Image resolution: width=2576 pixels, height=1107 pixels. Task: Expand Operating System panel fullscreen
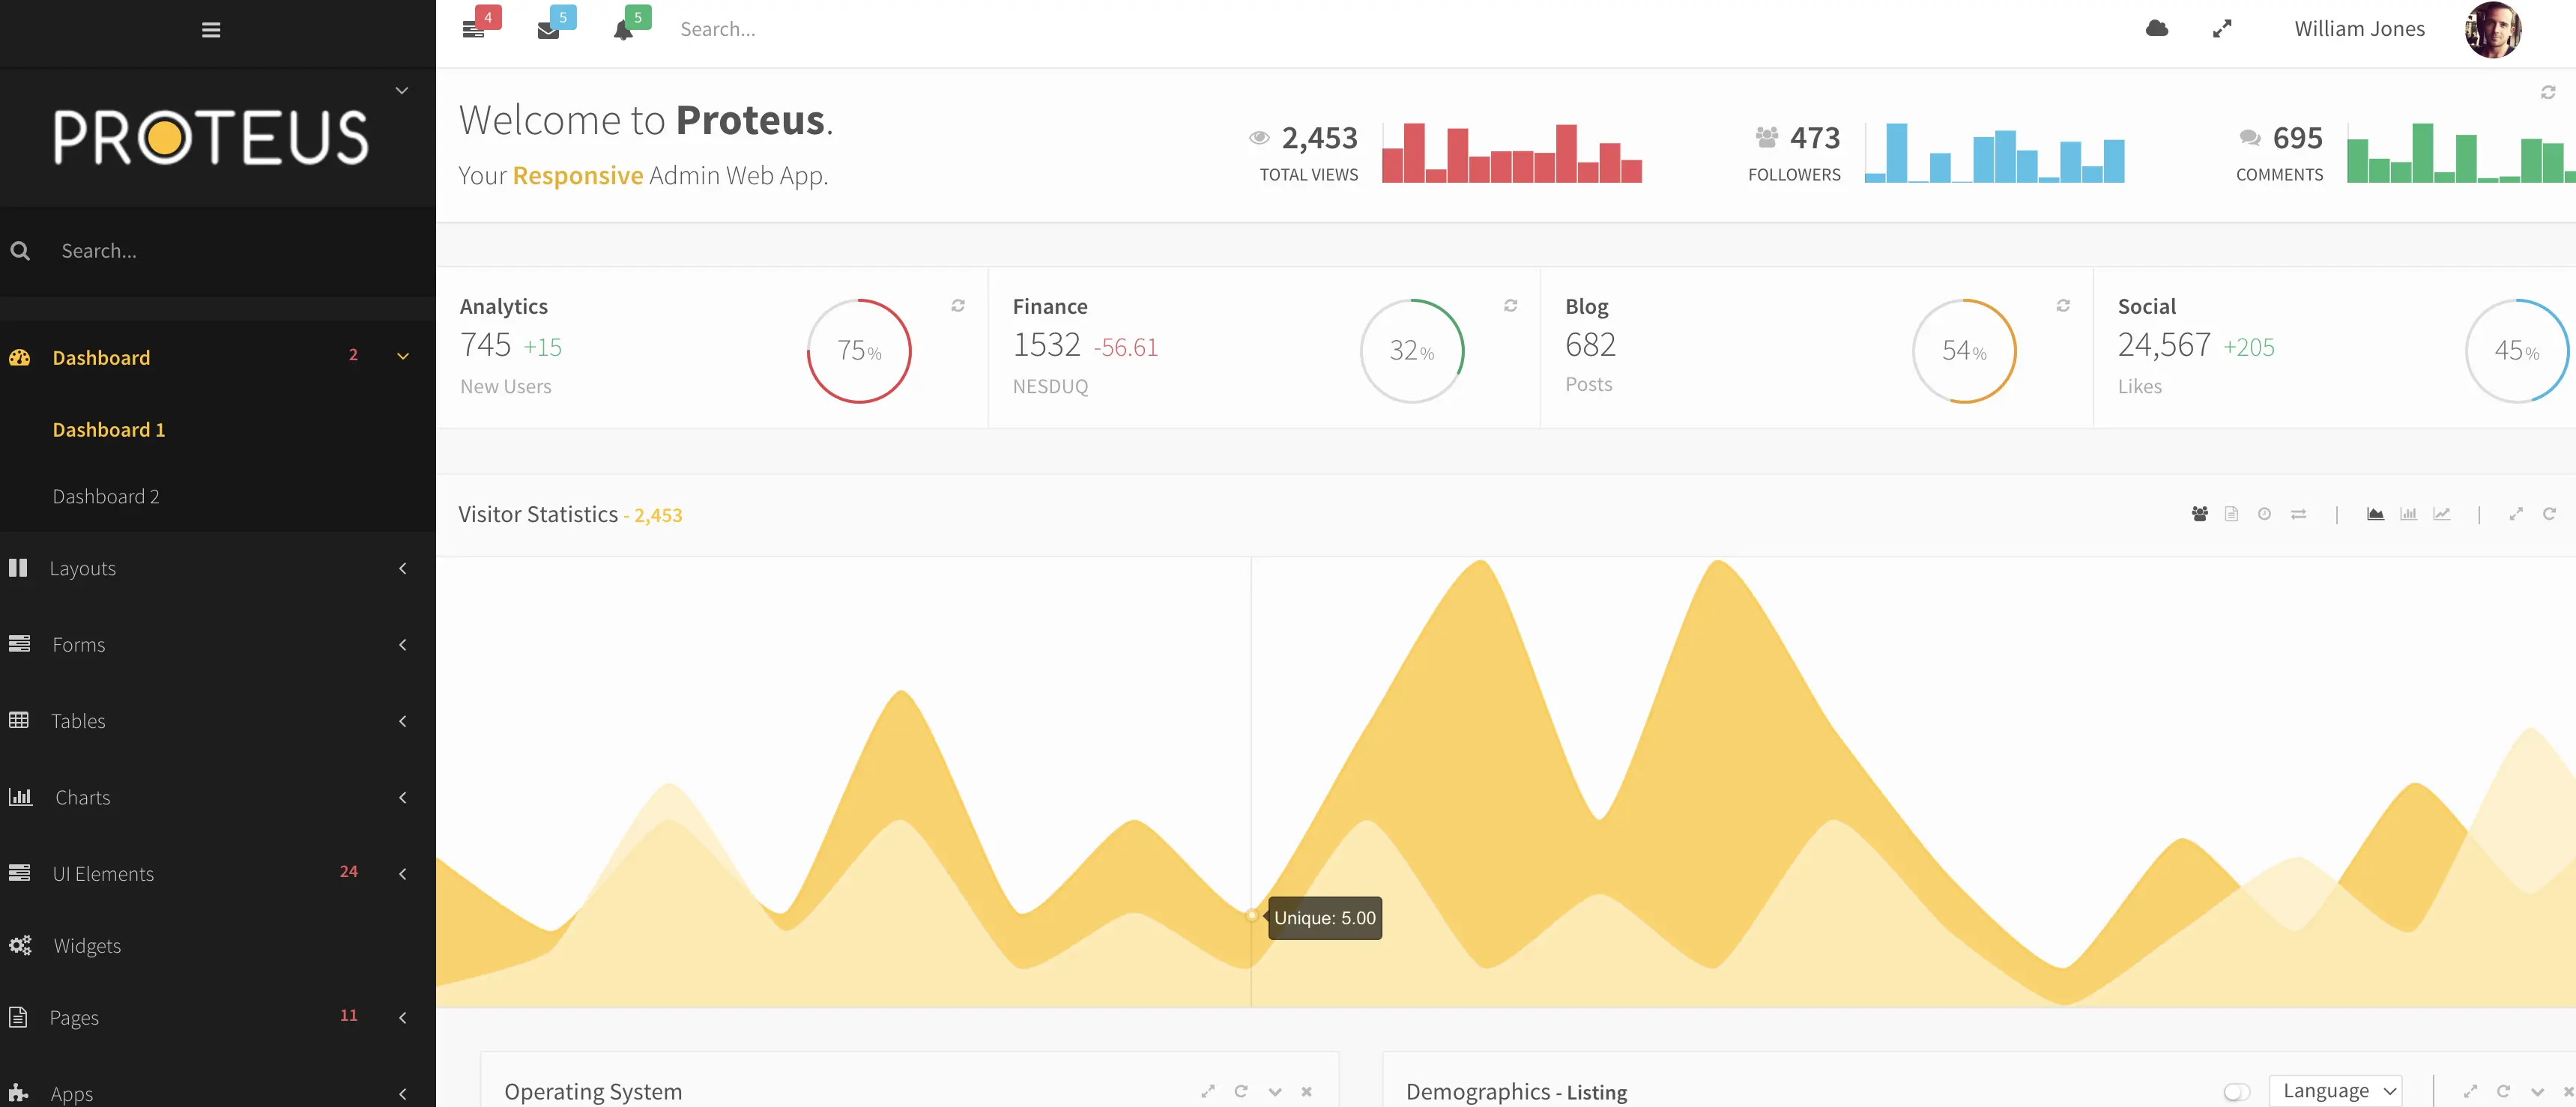click(x=1208, y=1092)
